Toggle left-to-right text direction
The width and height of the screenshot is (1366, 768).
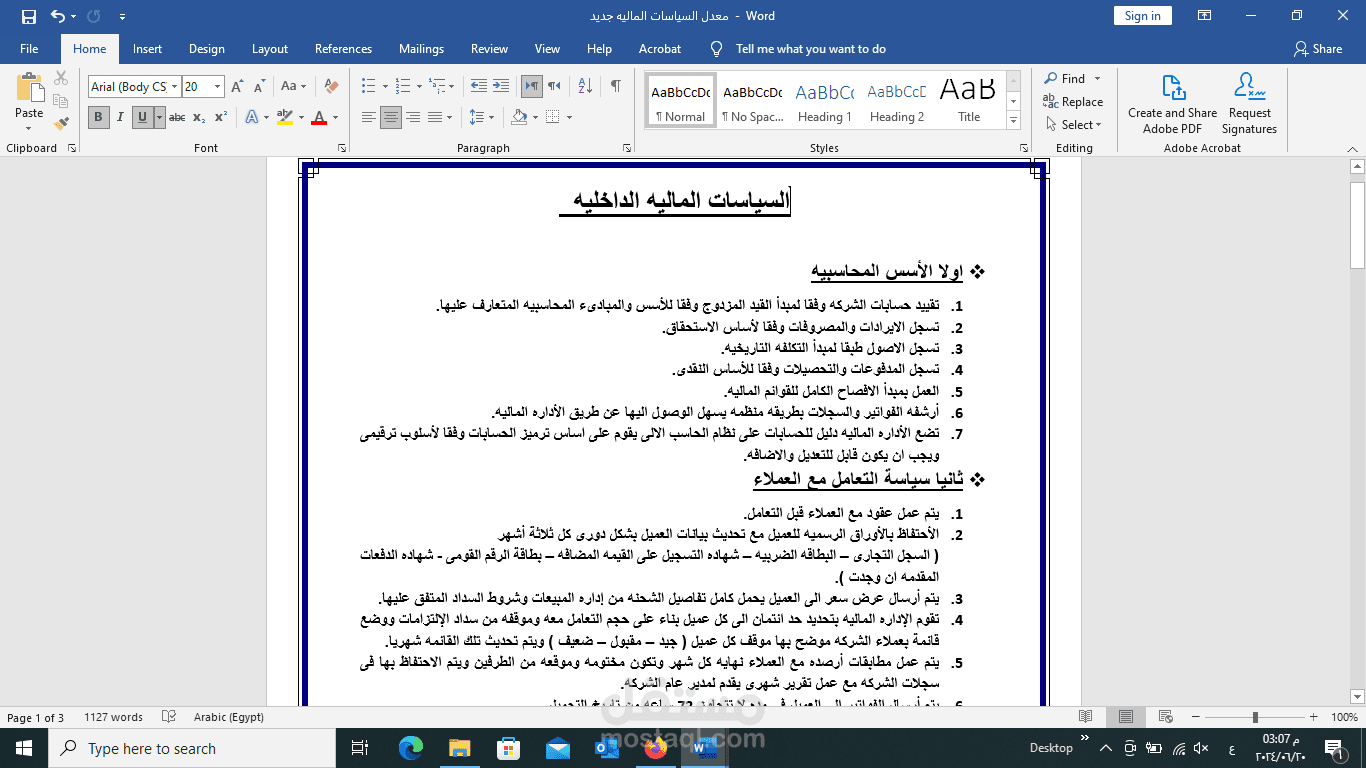point(532,87)
